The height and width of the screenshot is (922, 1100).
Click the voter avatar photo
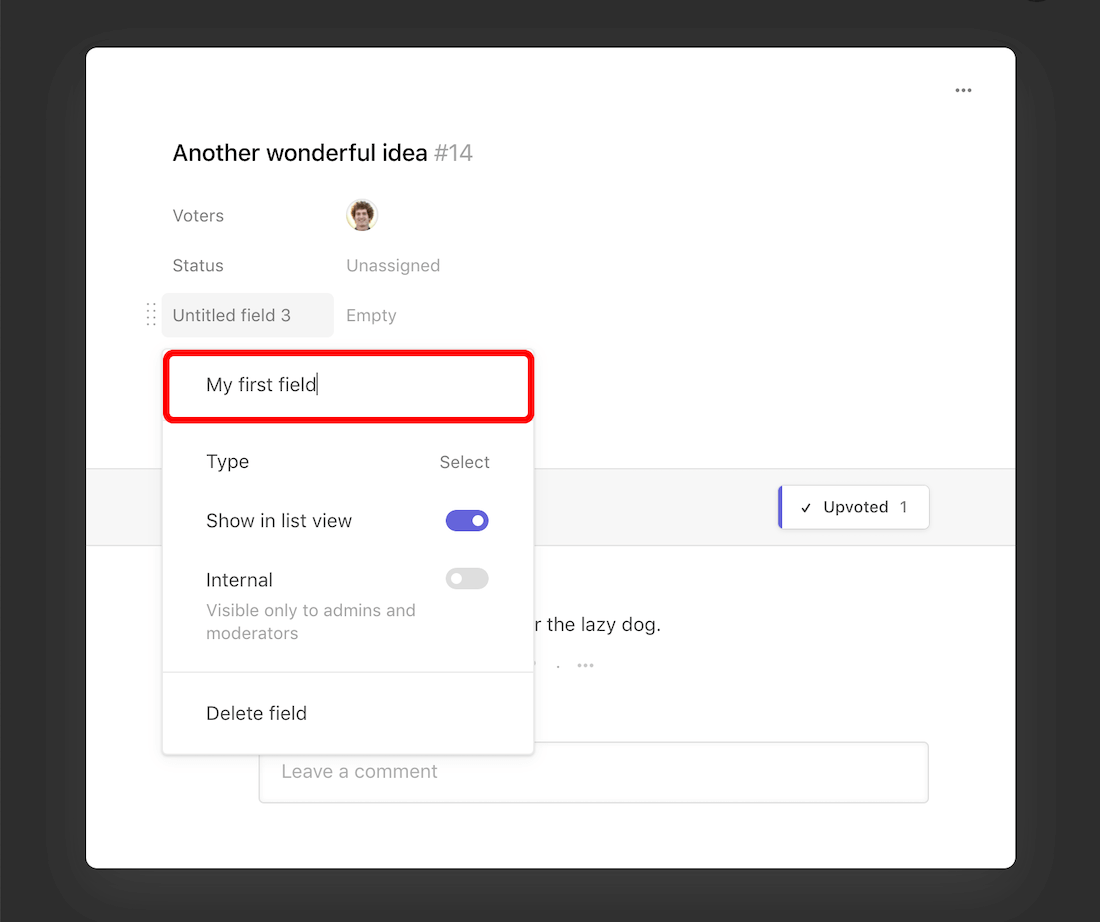362,215
